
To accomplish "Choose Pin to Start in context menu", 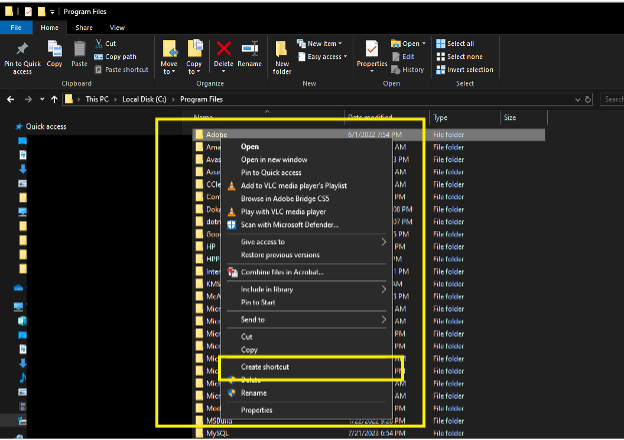I will [306, 302].
